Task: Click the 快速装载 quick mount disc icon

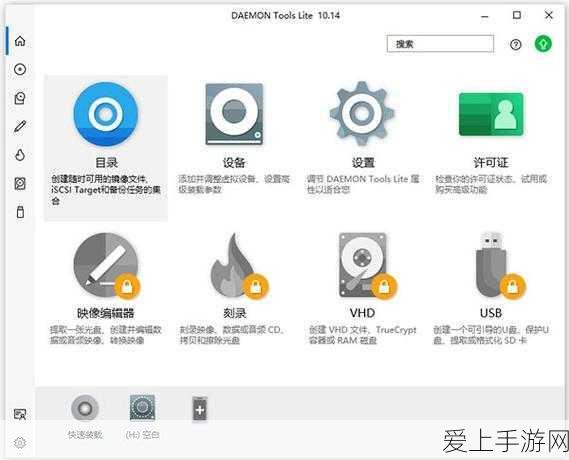Action: [85, 408]
